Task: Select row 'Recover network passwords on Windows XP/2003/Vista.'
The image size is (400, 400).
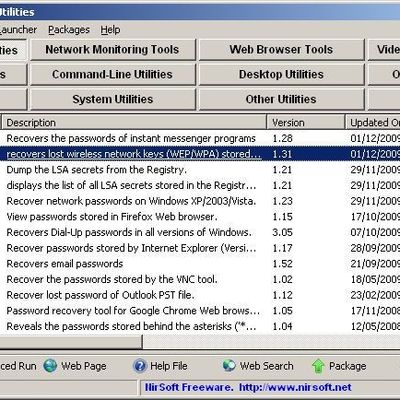Action: [200, 201]
